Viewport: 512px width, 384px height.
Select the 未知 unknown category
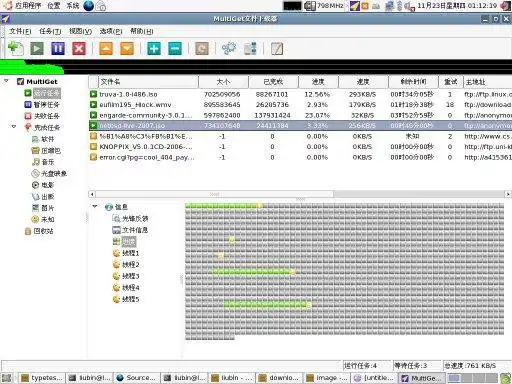pos(43,219)
